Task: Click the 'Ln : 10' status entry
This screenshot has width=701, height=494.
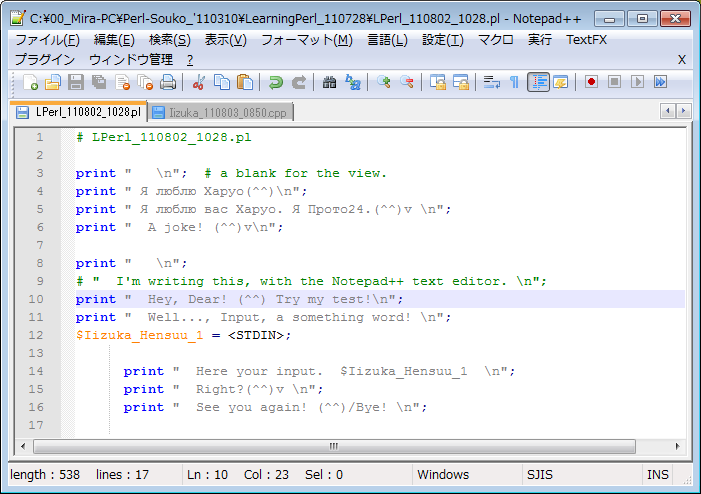Action: coord(207,475)
